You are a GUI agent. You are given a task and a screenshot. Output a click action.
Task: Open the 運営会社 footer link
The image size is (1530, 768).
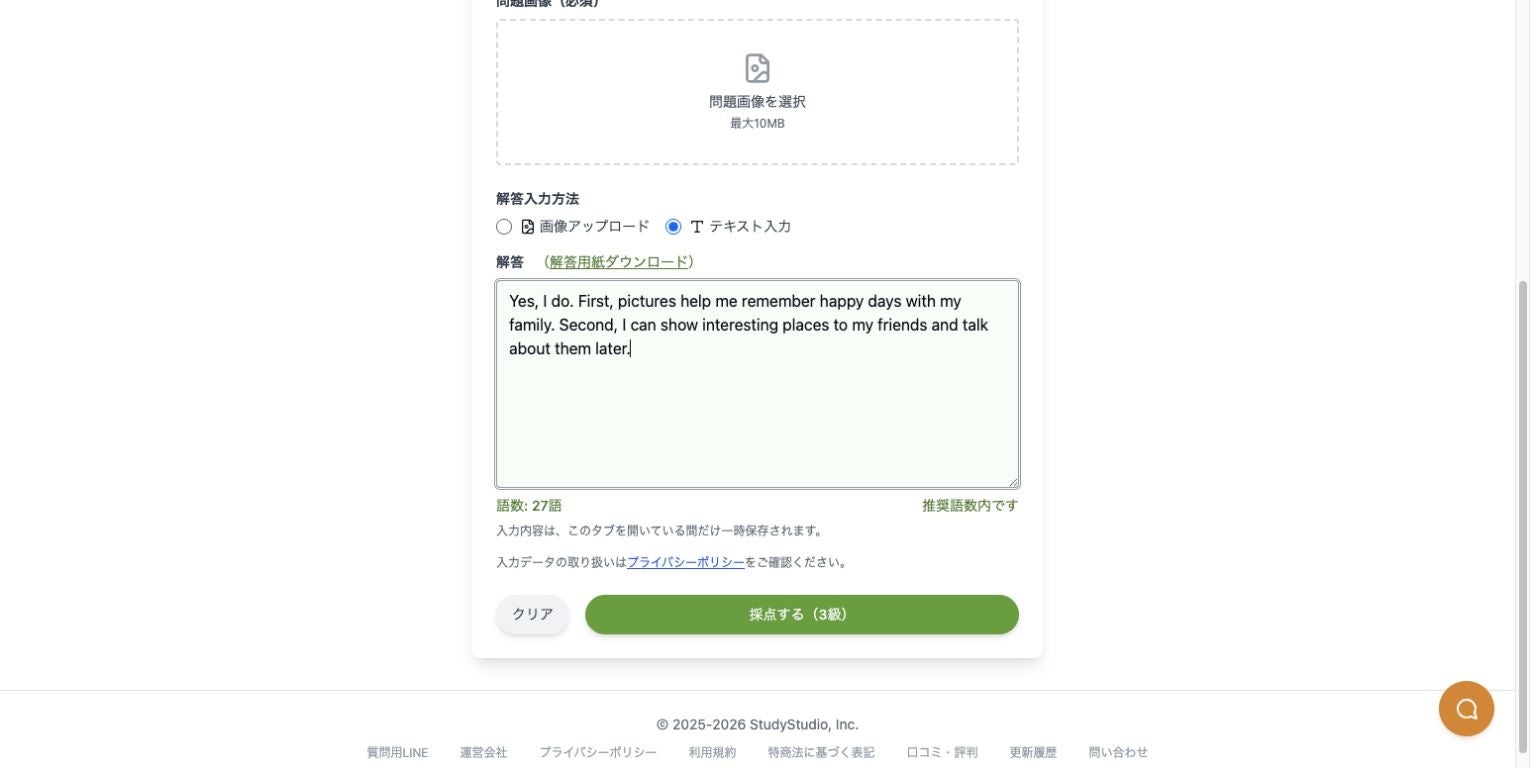click(483, 752)
